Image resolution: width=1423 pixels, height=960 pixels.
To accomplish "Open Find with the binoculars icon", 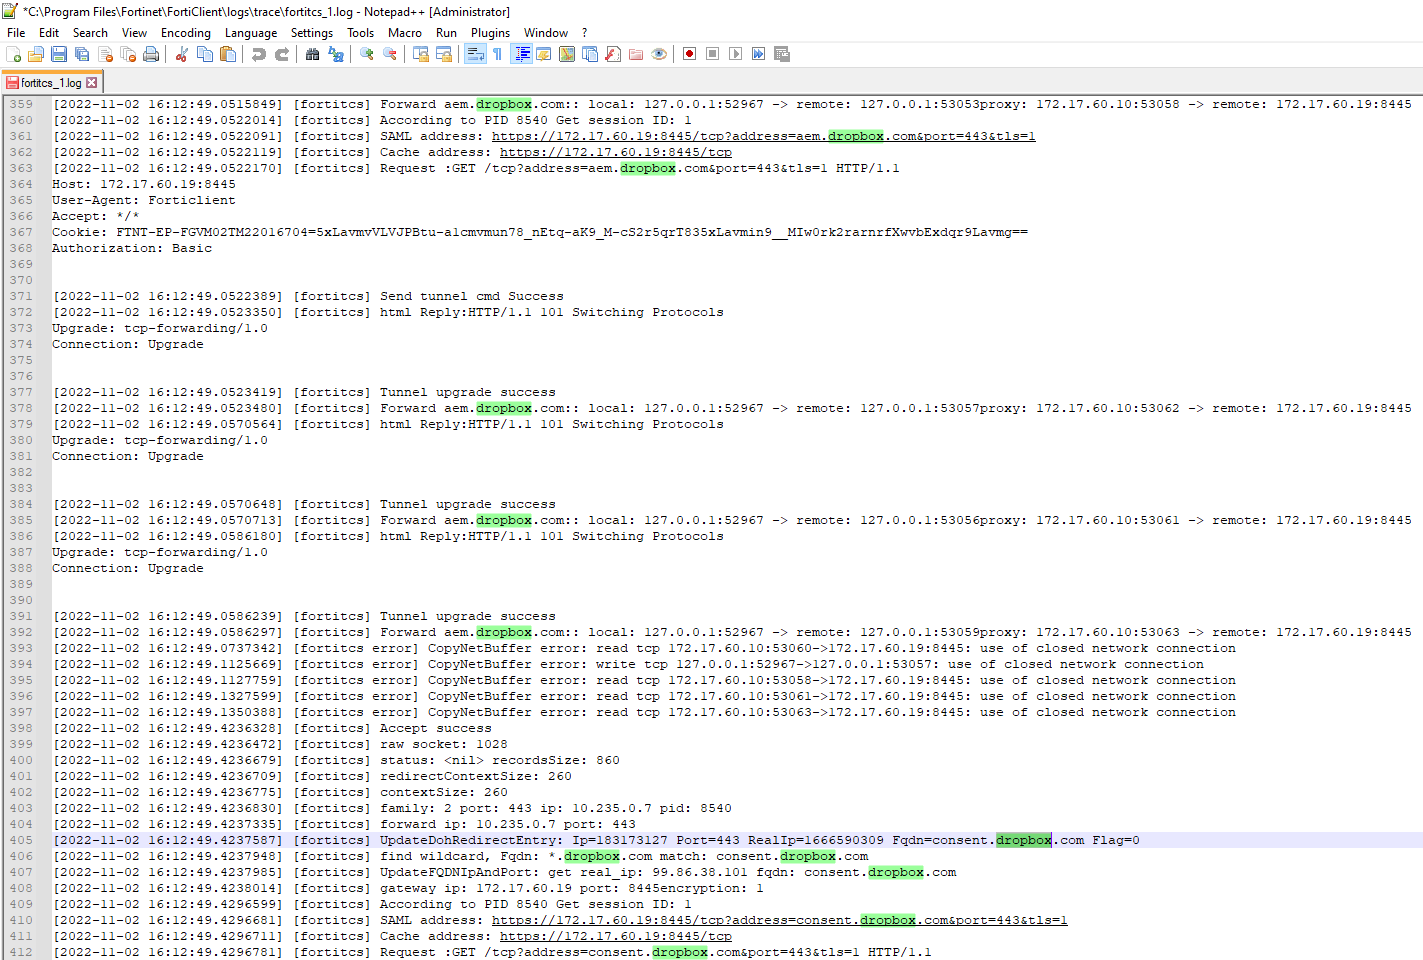I will pyautogui.click(x=313, y=54).
